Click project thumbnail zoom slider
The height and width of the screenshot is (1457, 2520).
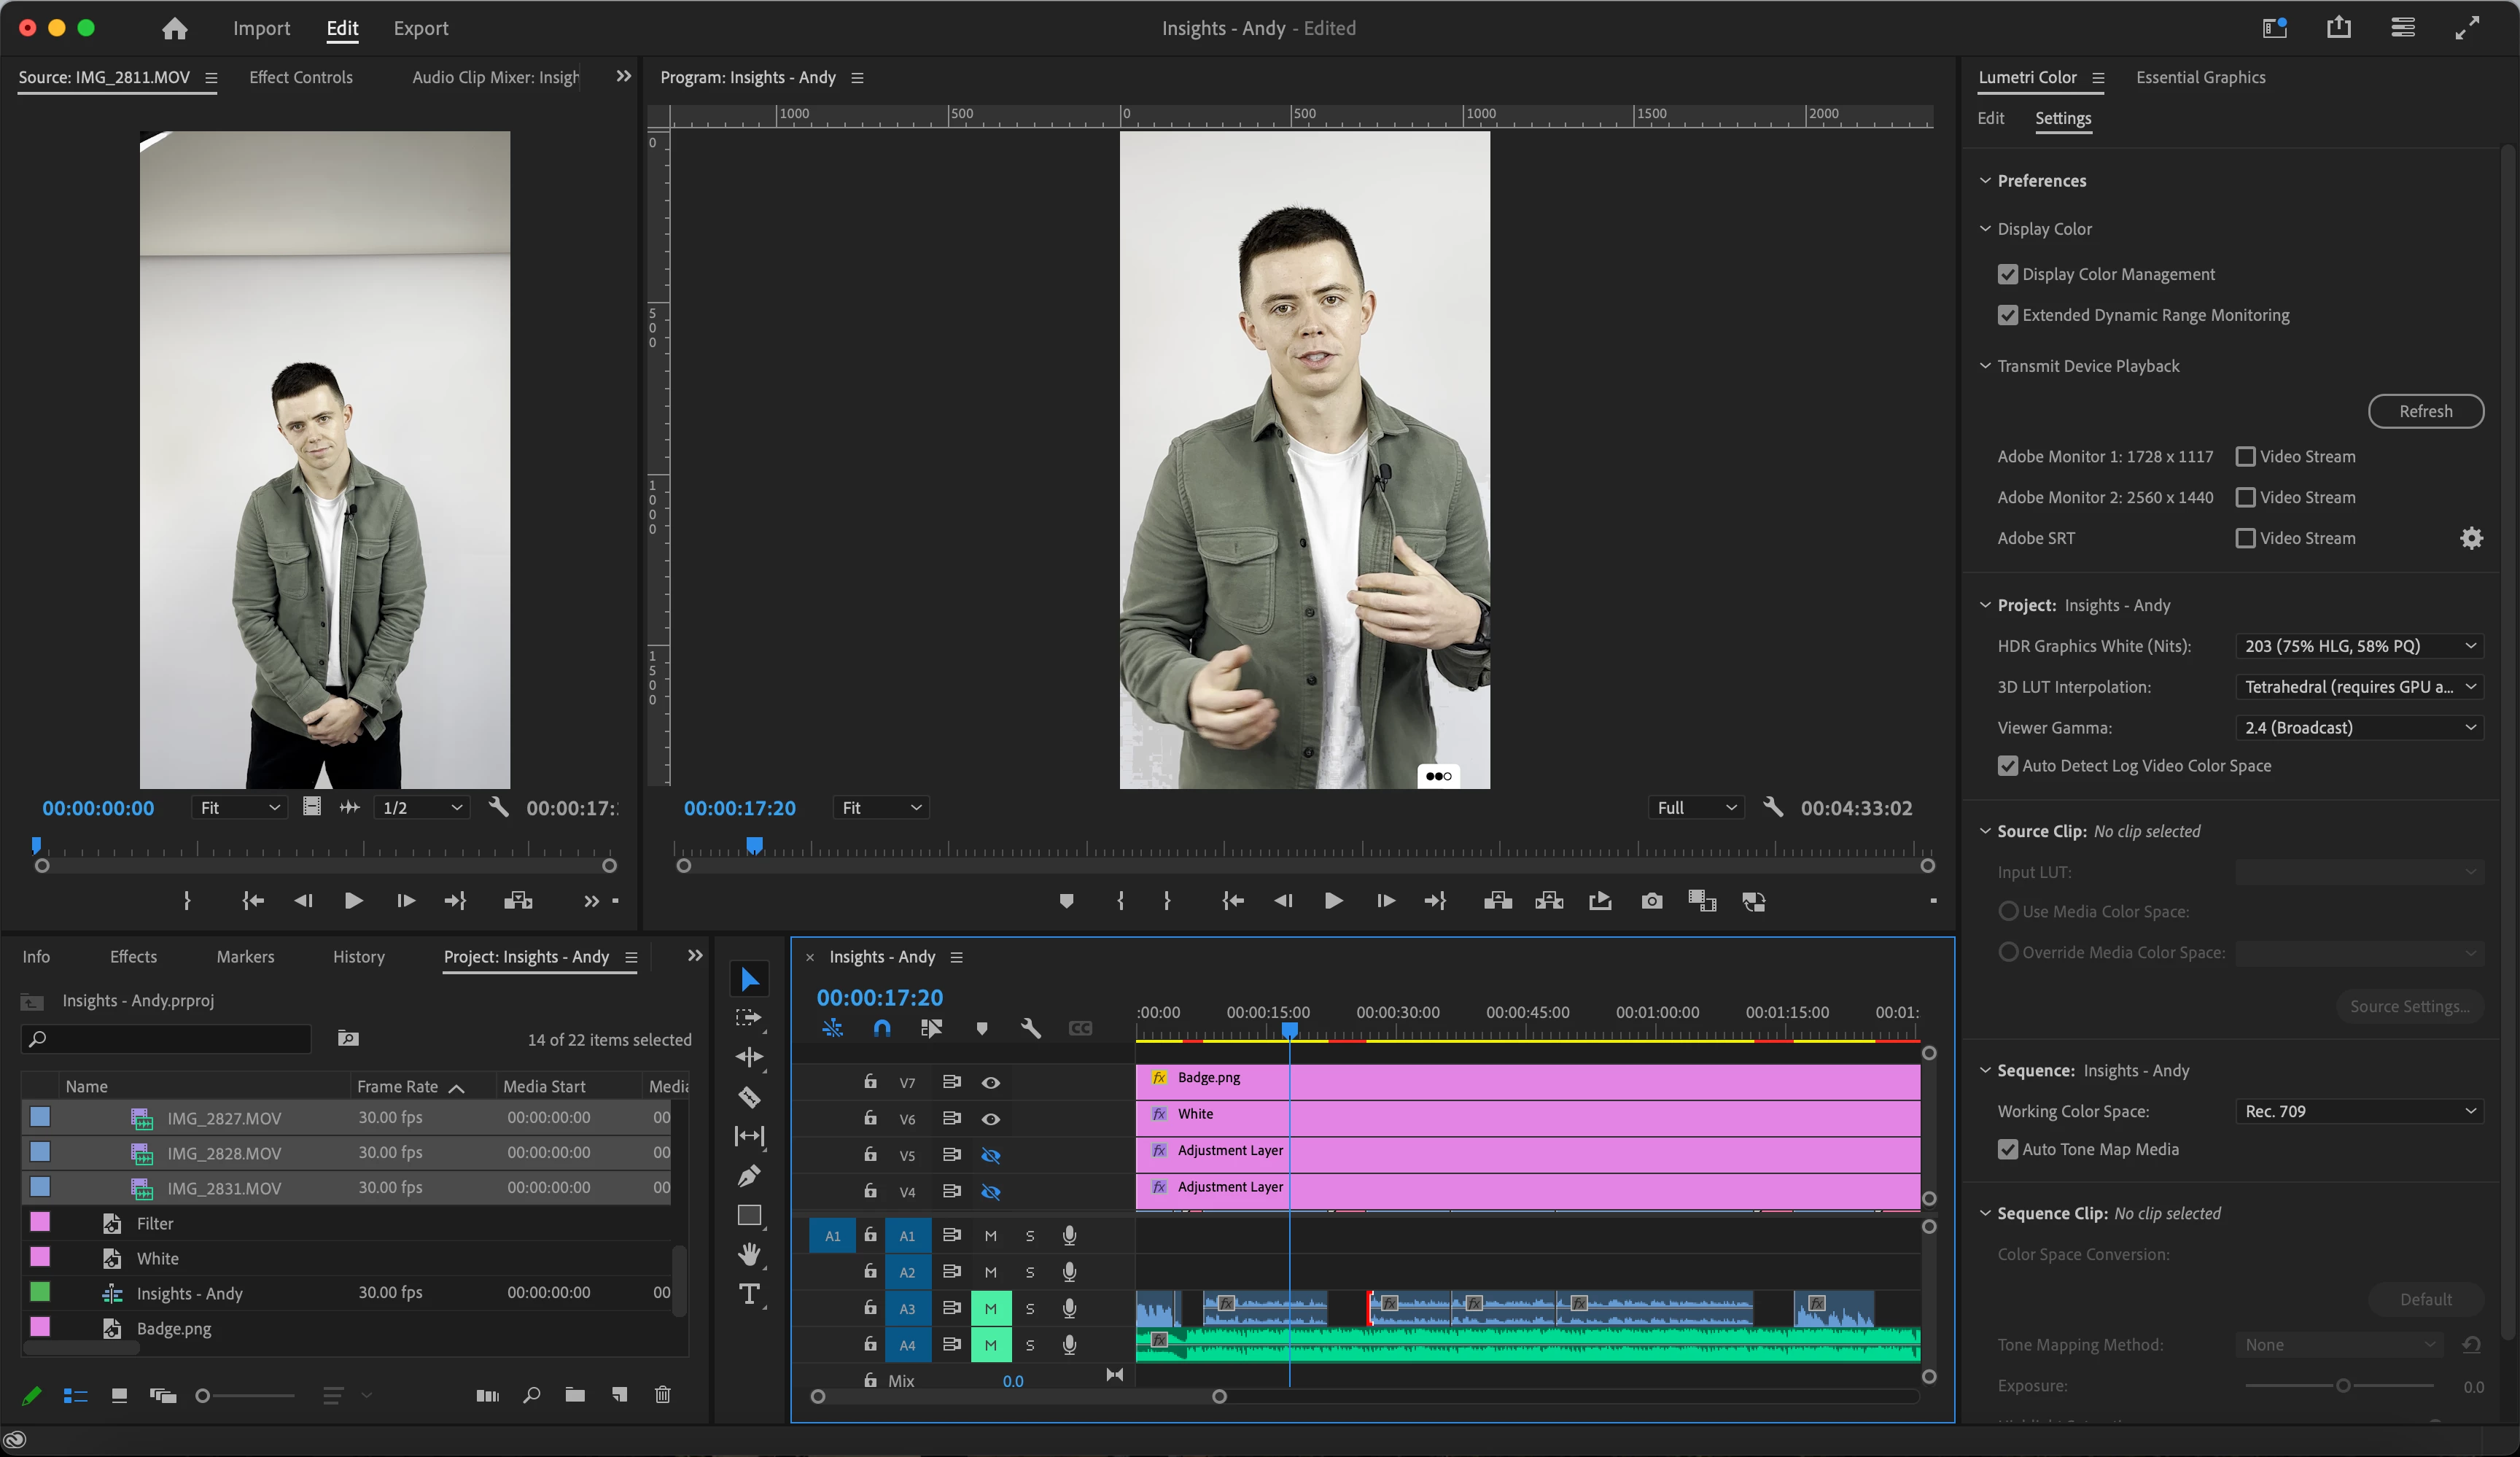(203, 1395)
